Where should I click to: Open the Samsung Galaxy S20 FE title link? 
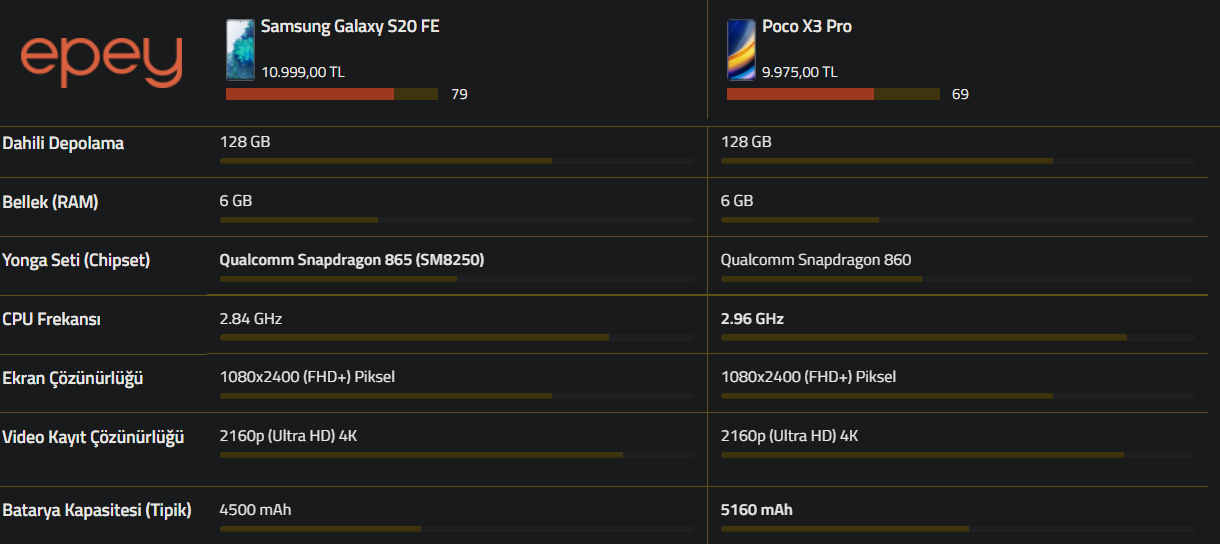tap(350, 27)
